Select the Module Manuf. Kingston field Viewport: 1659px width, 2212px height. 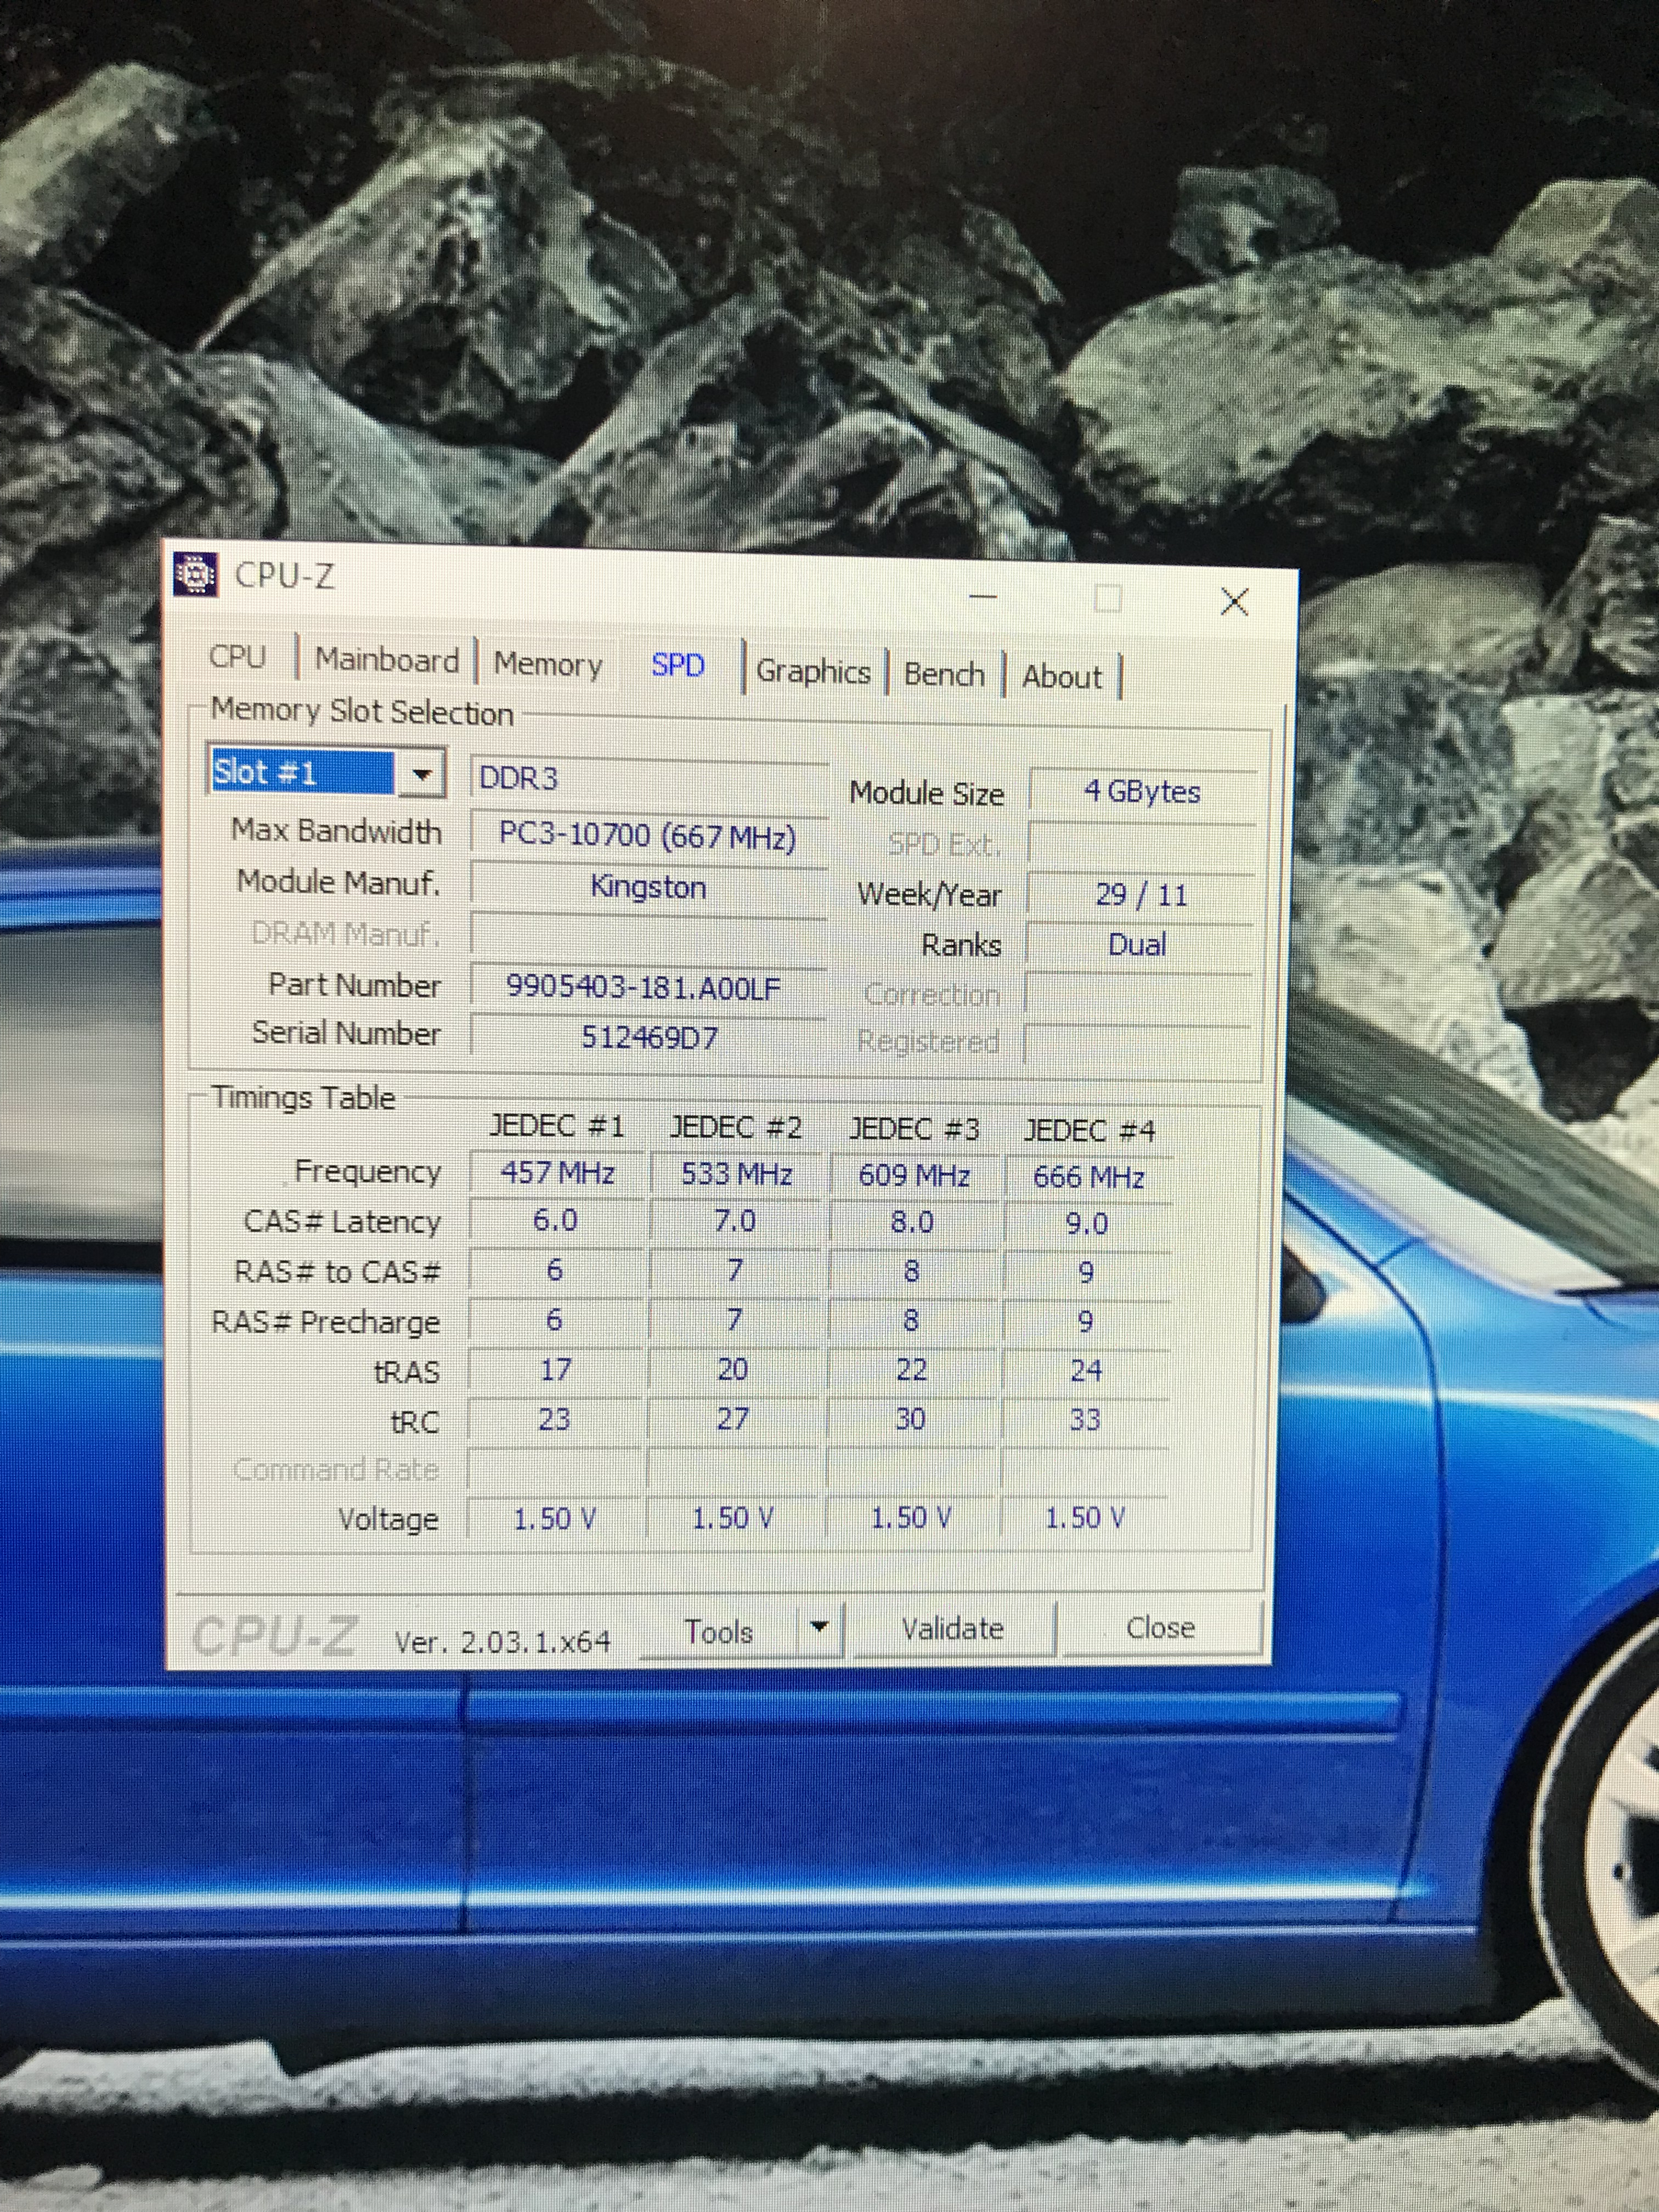pos(647,887)
